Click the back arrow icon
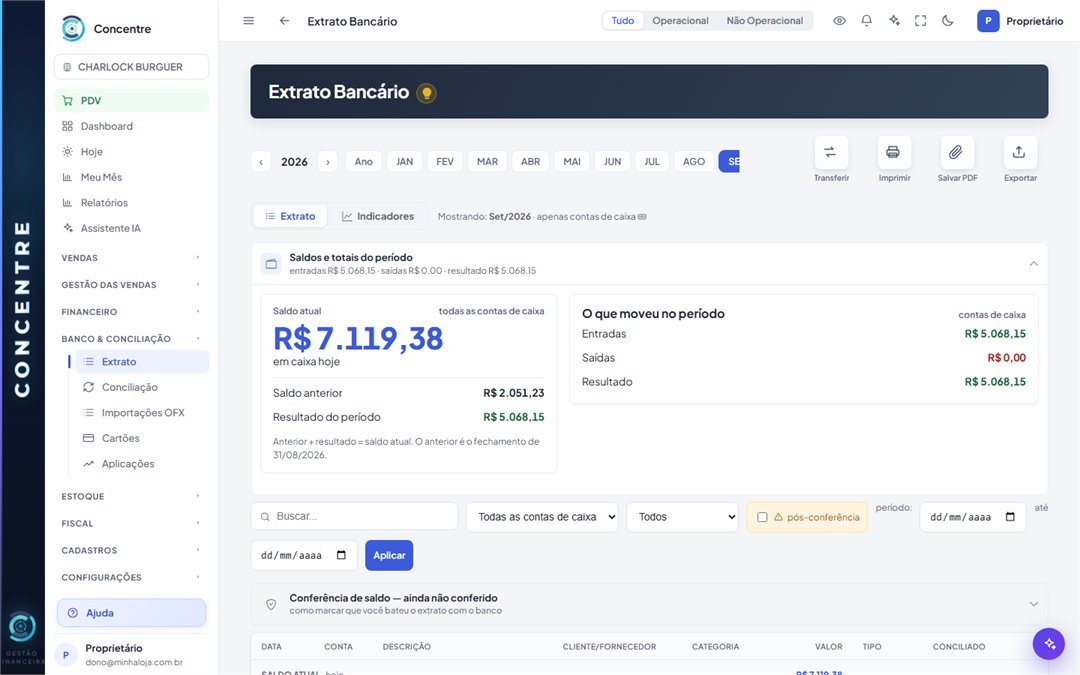 pos(284,21)
